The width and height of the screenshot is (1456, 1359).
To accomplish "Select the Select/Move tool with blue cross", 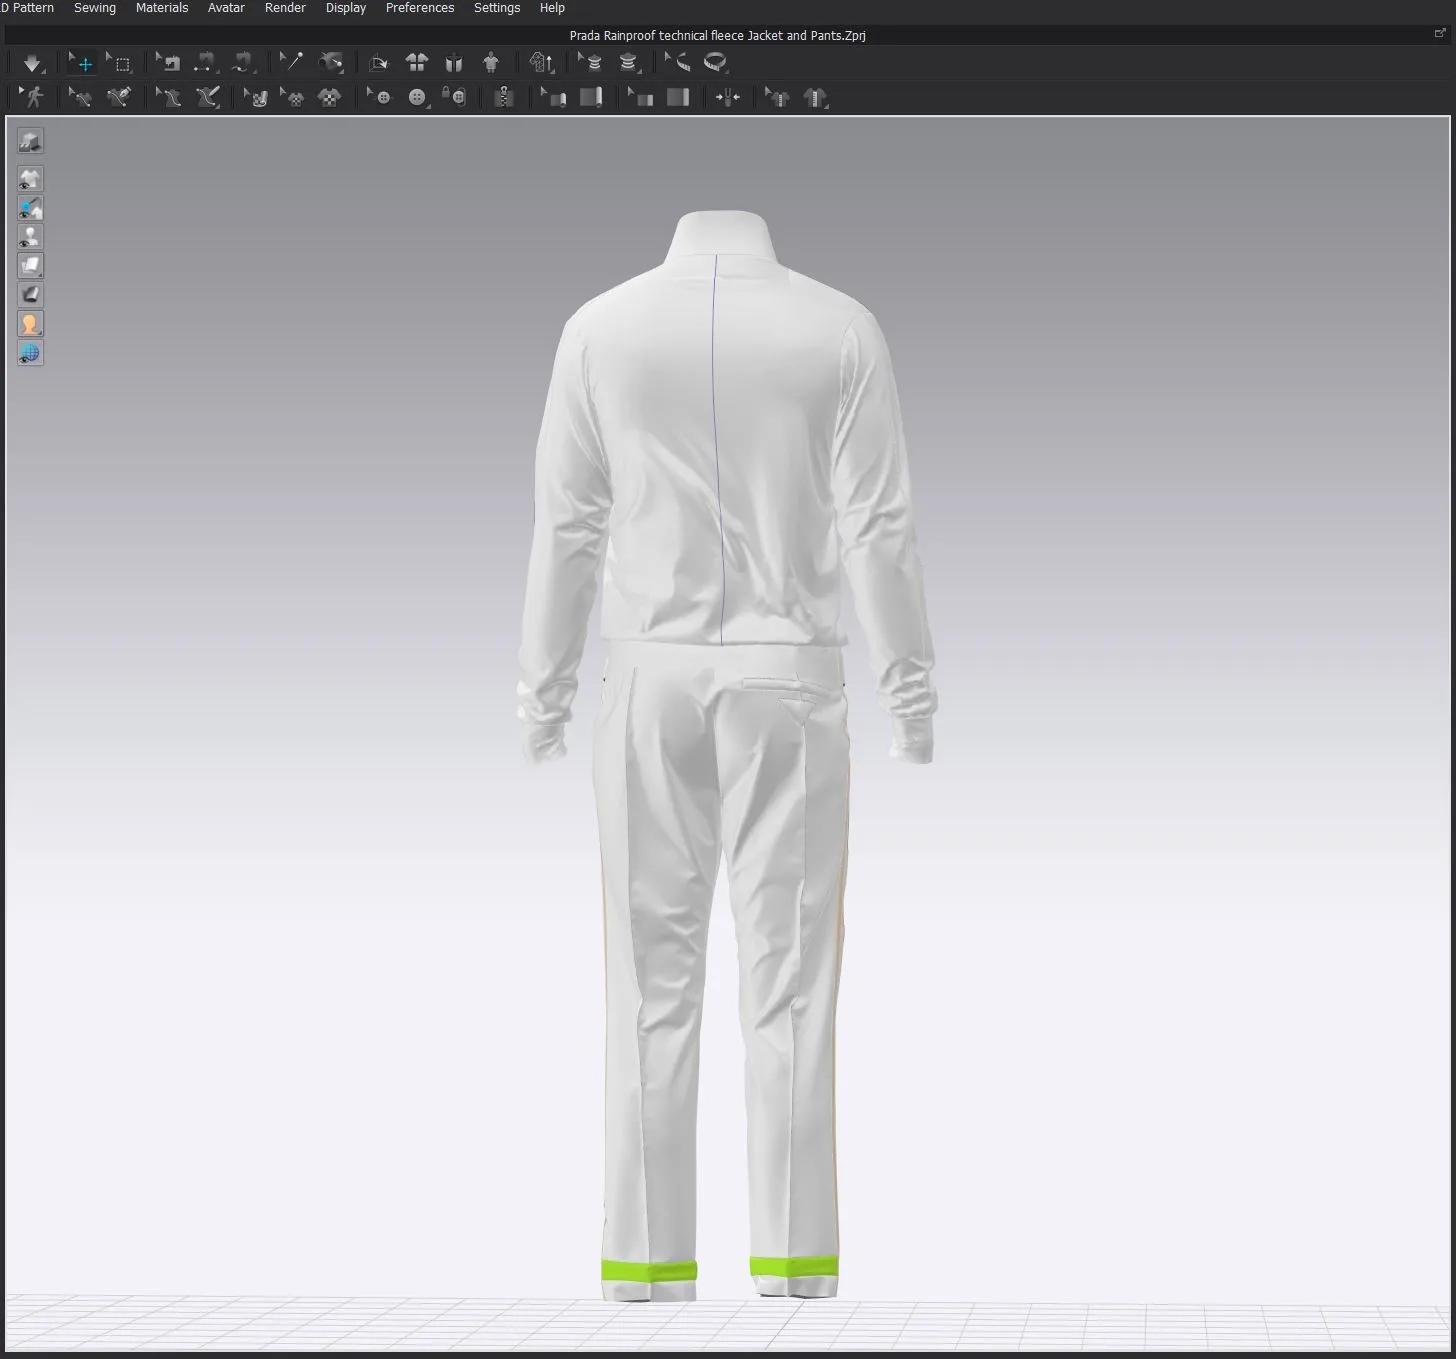I will 81,63.
